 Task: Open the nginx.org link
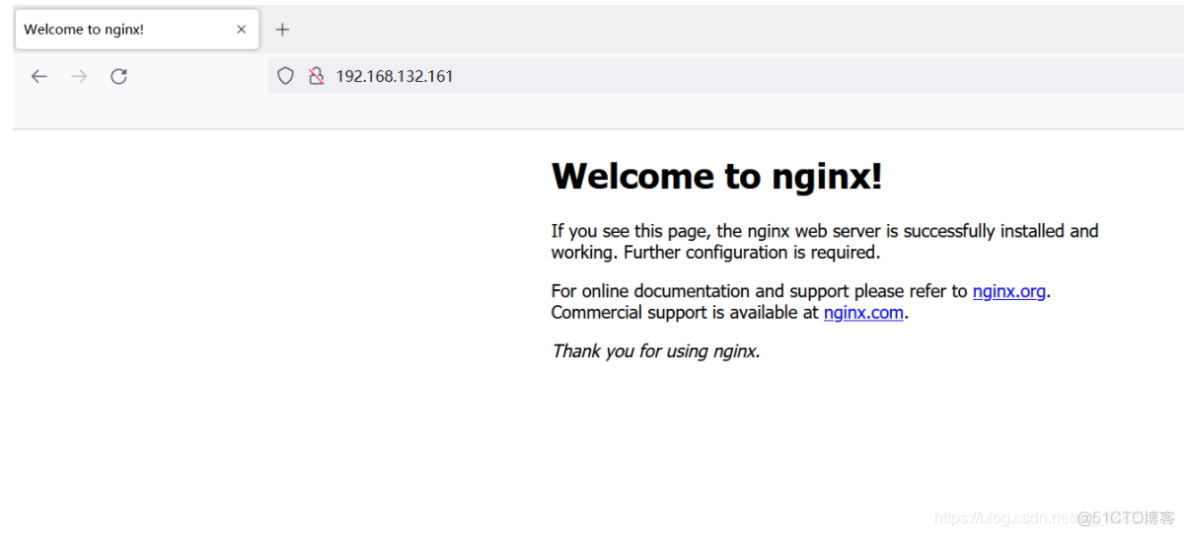pyautogui.click(x=1009, y=291)
